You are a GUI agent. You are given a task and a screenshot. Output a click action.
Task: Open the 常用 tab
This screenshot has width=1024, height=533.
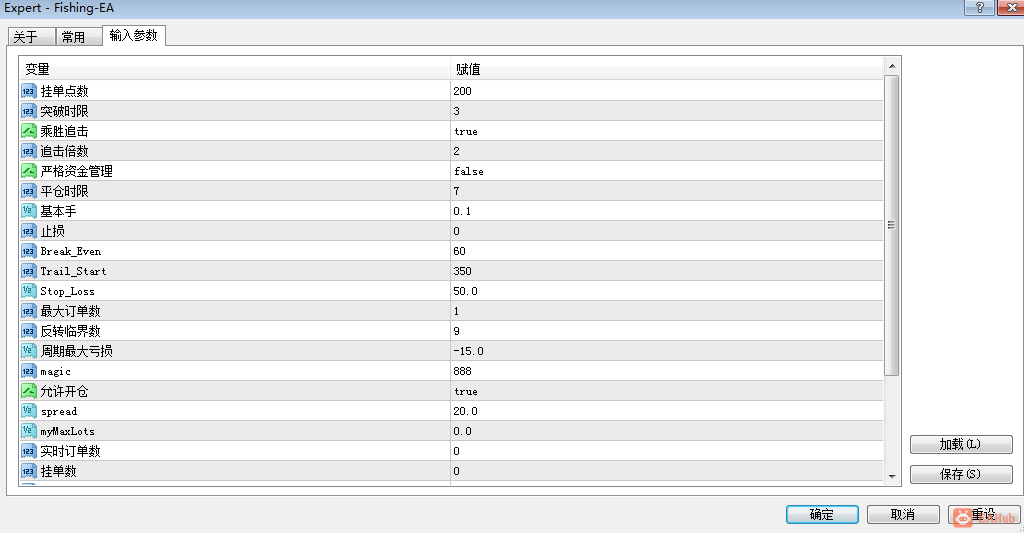79,37
